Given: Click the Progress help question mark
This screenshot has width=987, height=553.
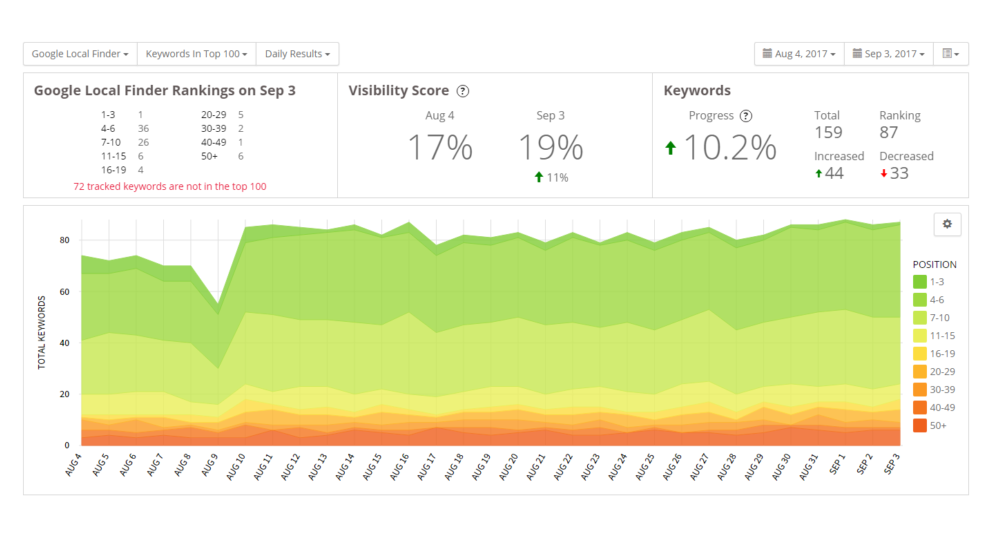Looking at the screenshot, I should pyautogui.click(x=746, y=116).
